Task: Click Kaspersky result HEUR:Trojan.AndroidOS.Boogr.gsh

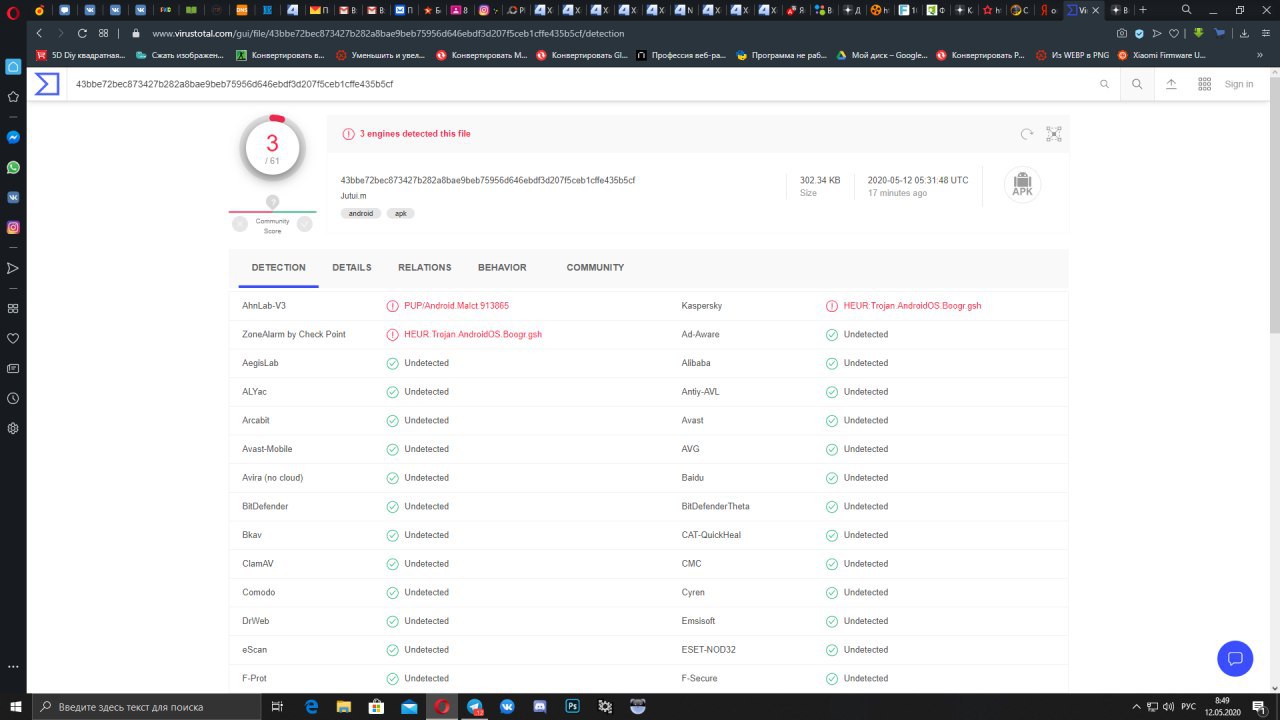Action: (x=912, y=306)
